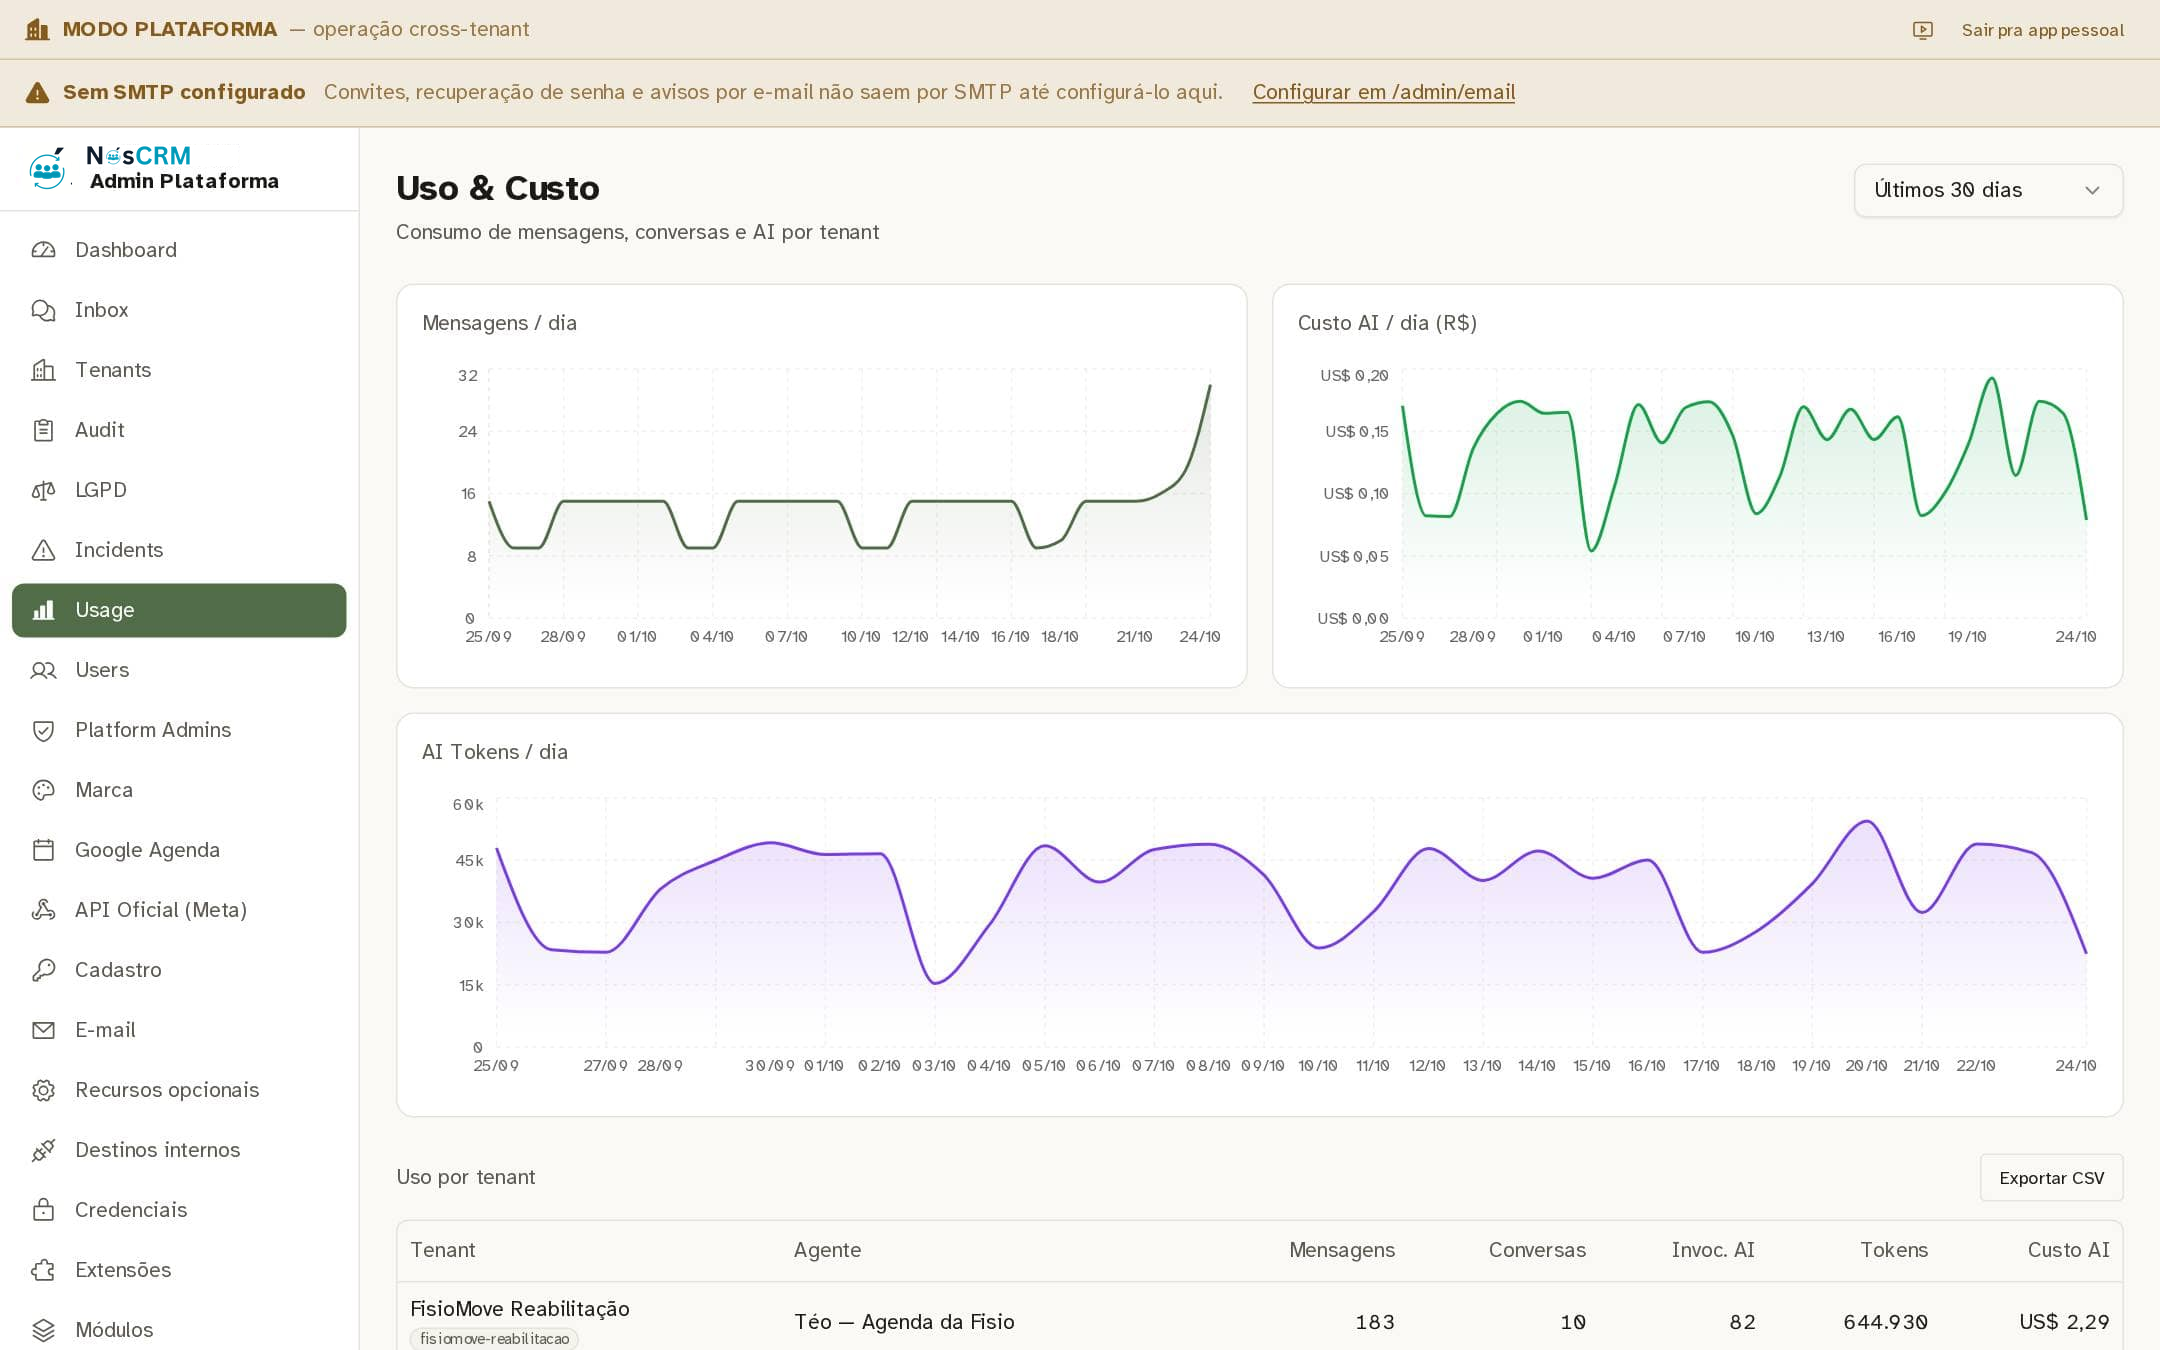Click the LGPD scales icon
Screen dimensions: 2160x1350
click(x=43, y=490)
